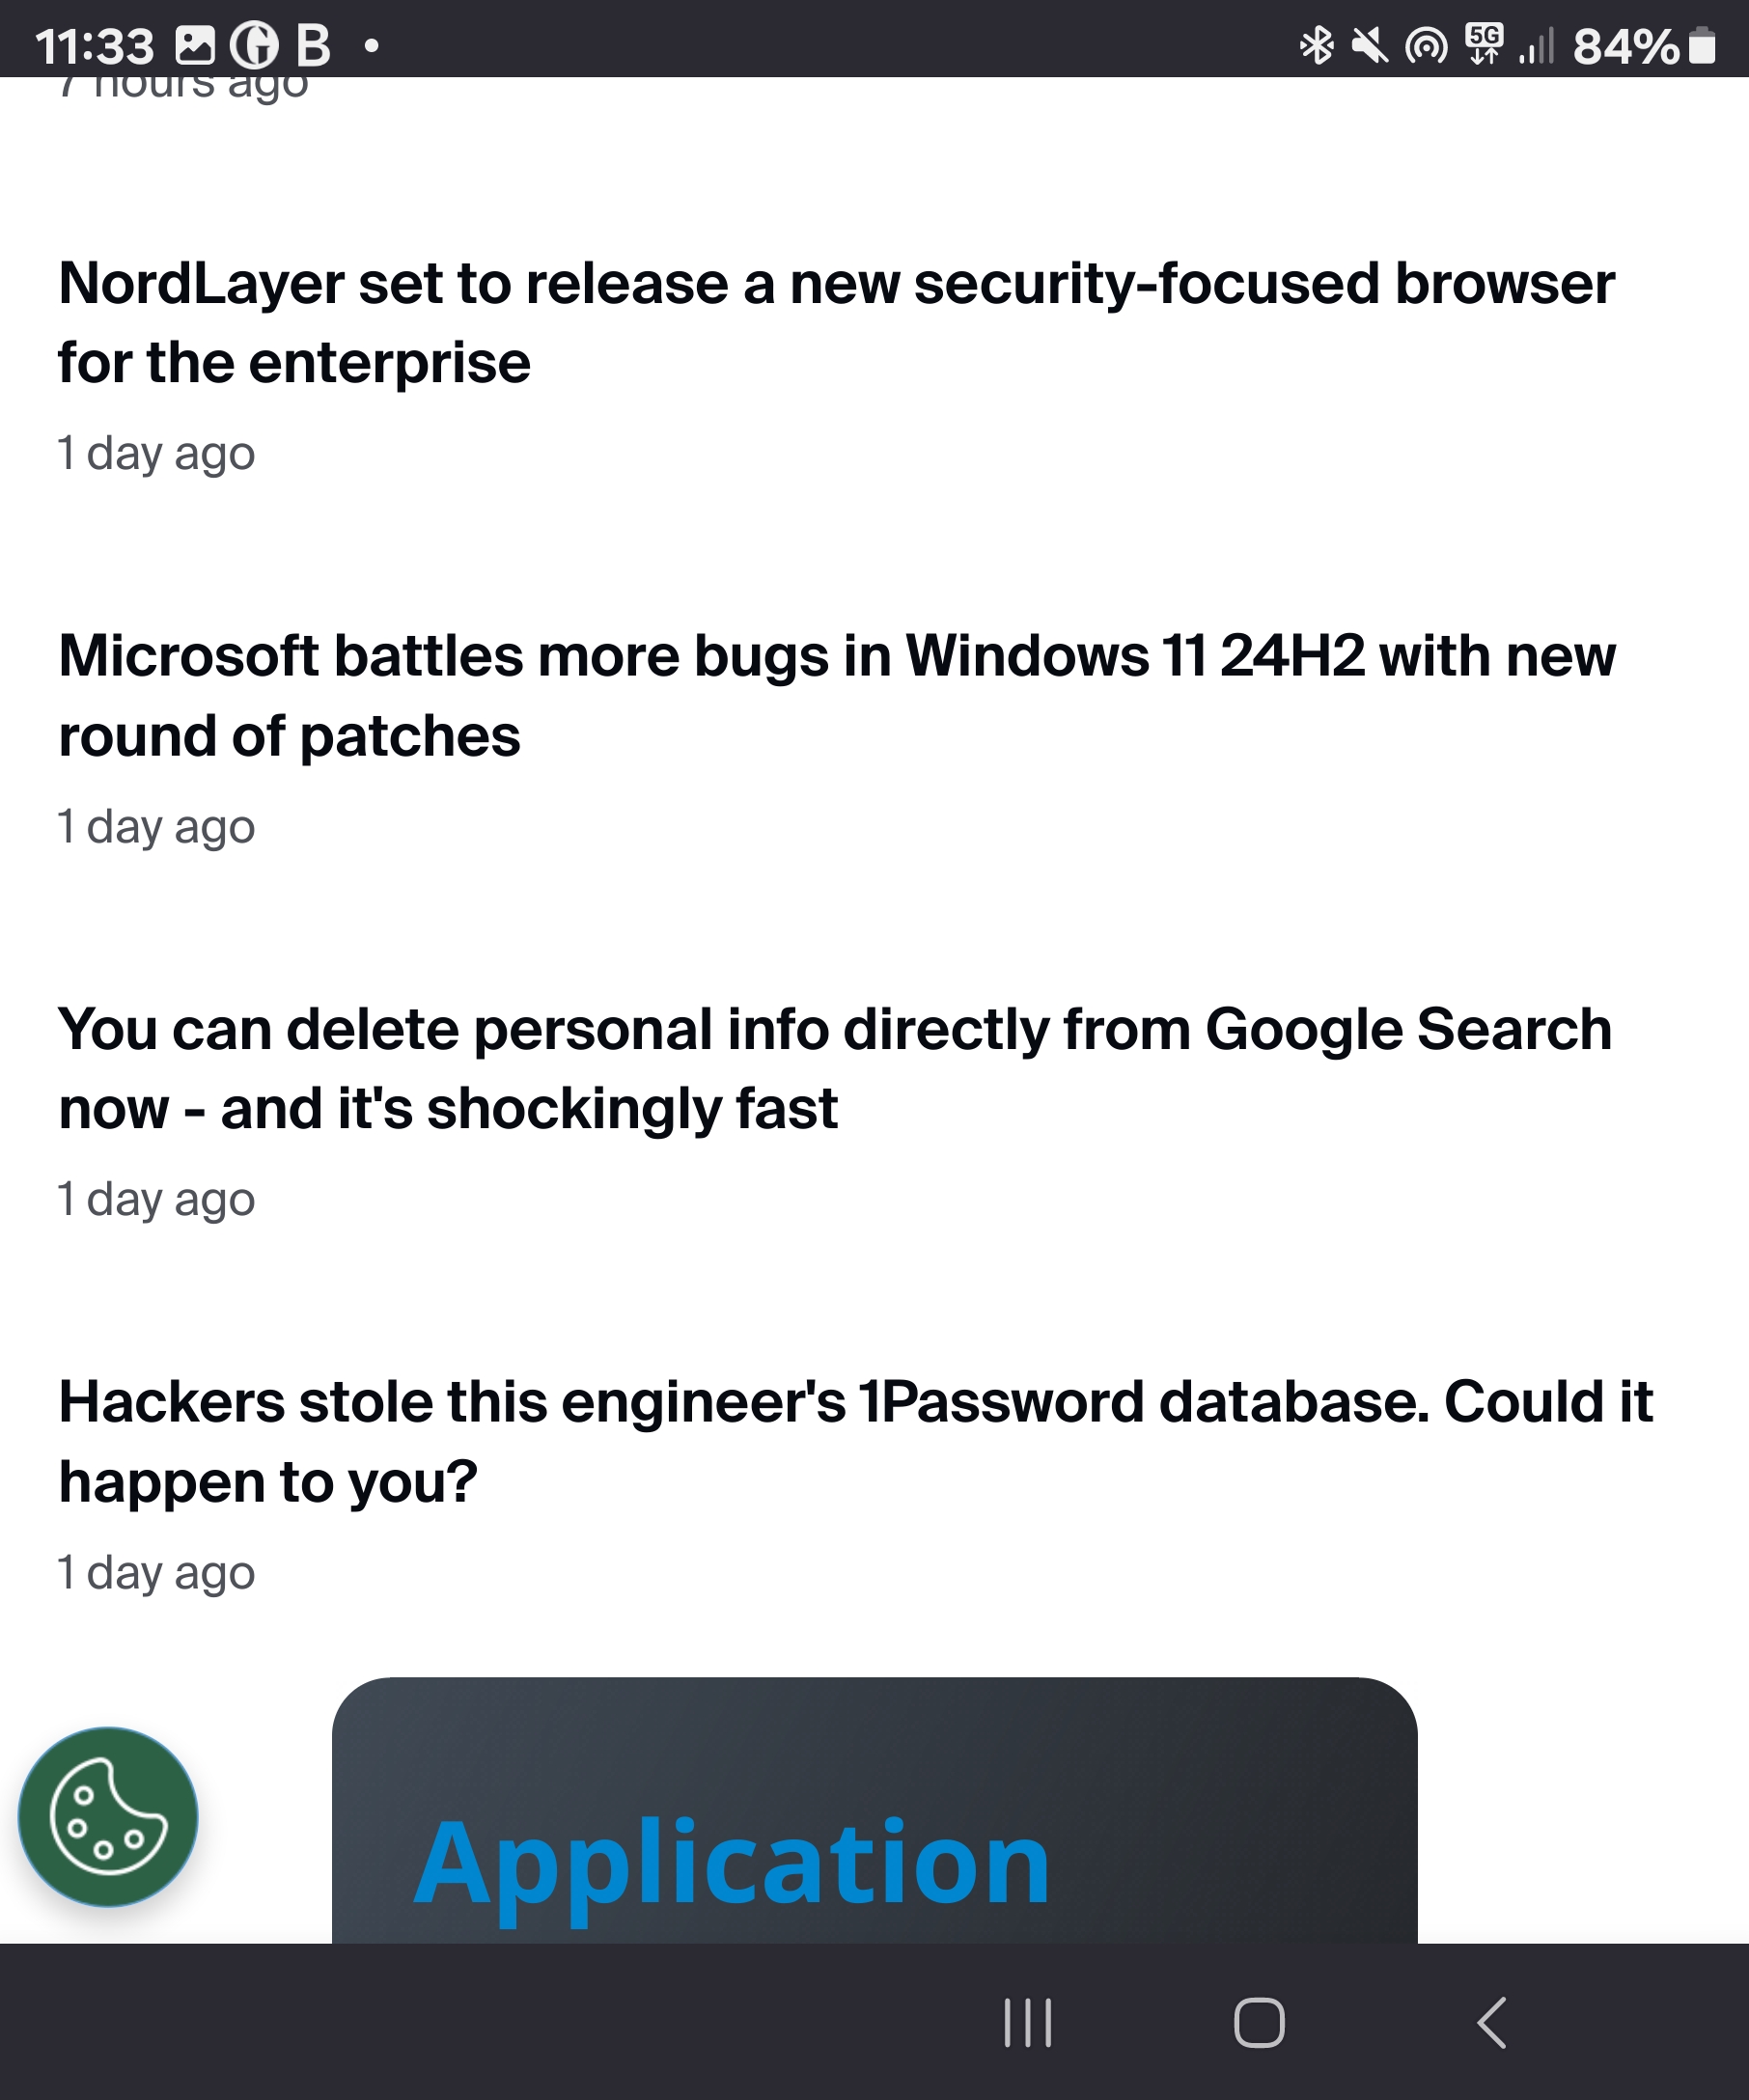1749x2100 pixels.
Task: Open the recent apps button
Action: (1027, 2023)
